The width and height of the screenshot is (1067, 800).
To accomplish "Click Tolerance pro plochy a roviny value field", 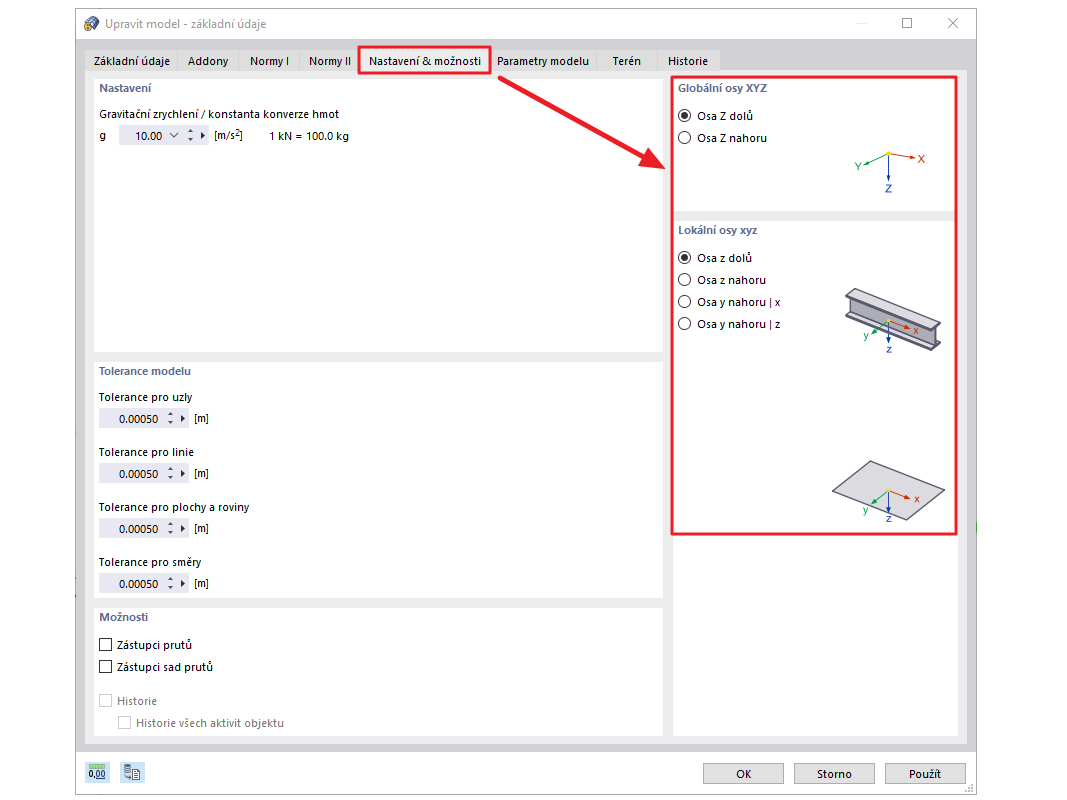I will [132, 529].
